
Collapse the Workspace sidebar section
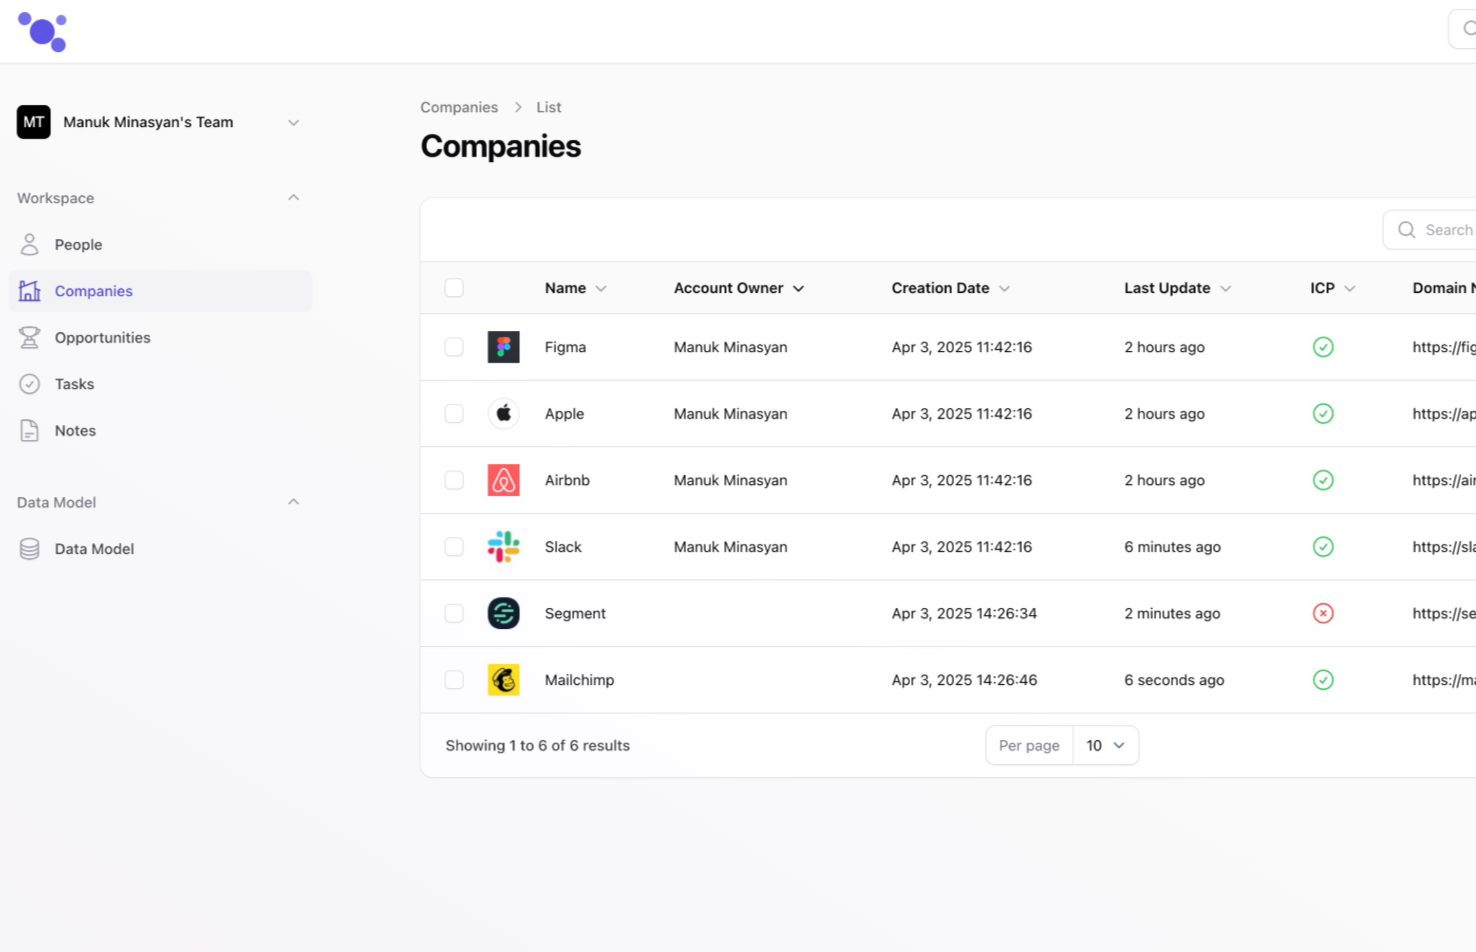293,198
